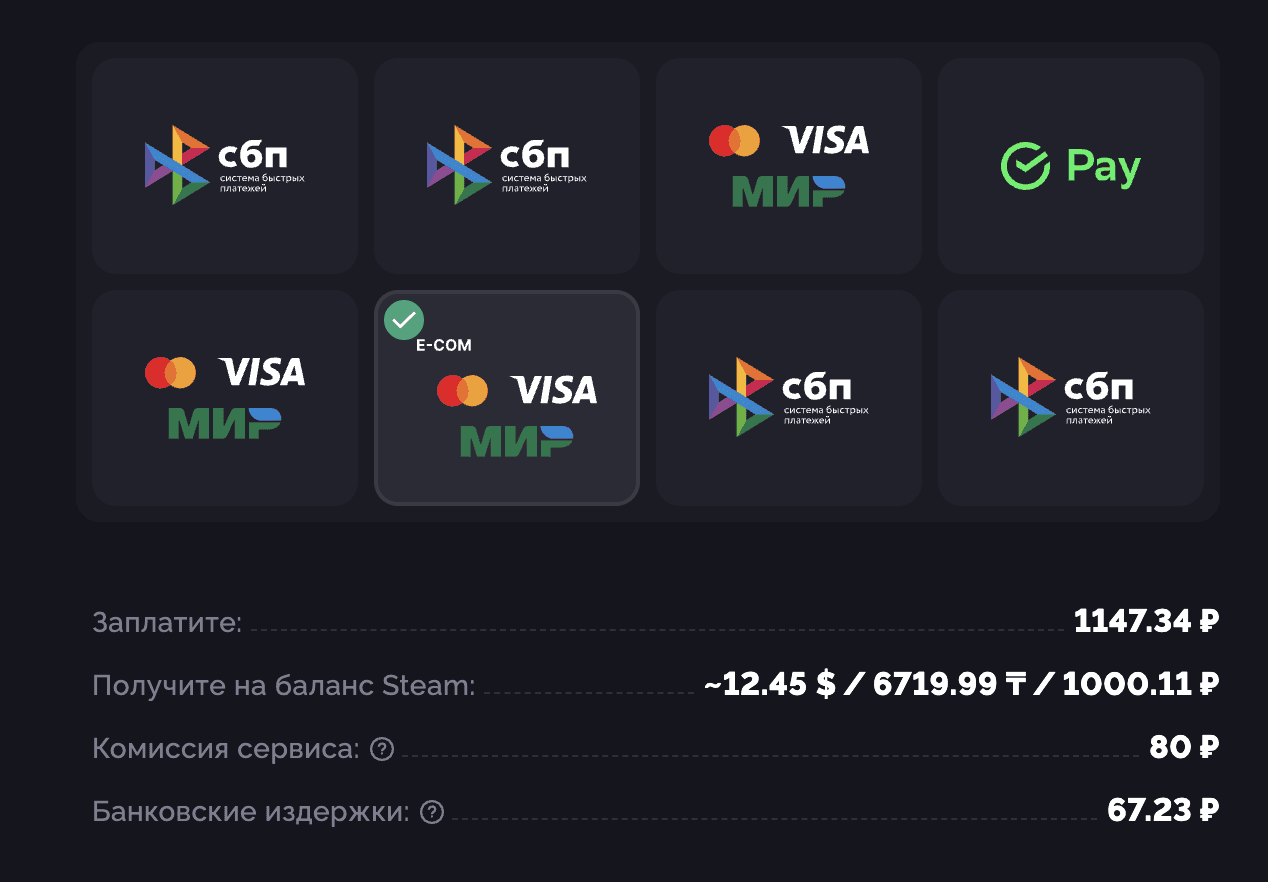Click the E-COM label text
This screenshot has height=882, width=1268.
click(x=443, y=345)
